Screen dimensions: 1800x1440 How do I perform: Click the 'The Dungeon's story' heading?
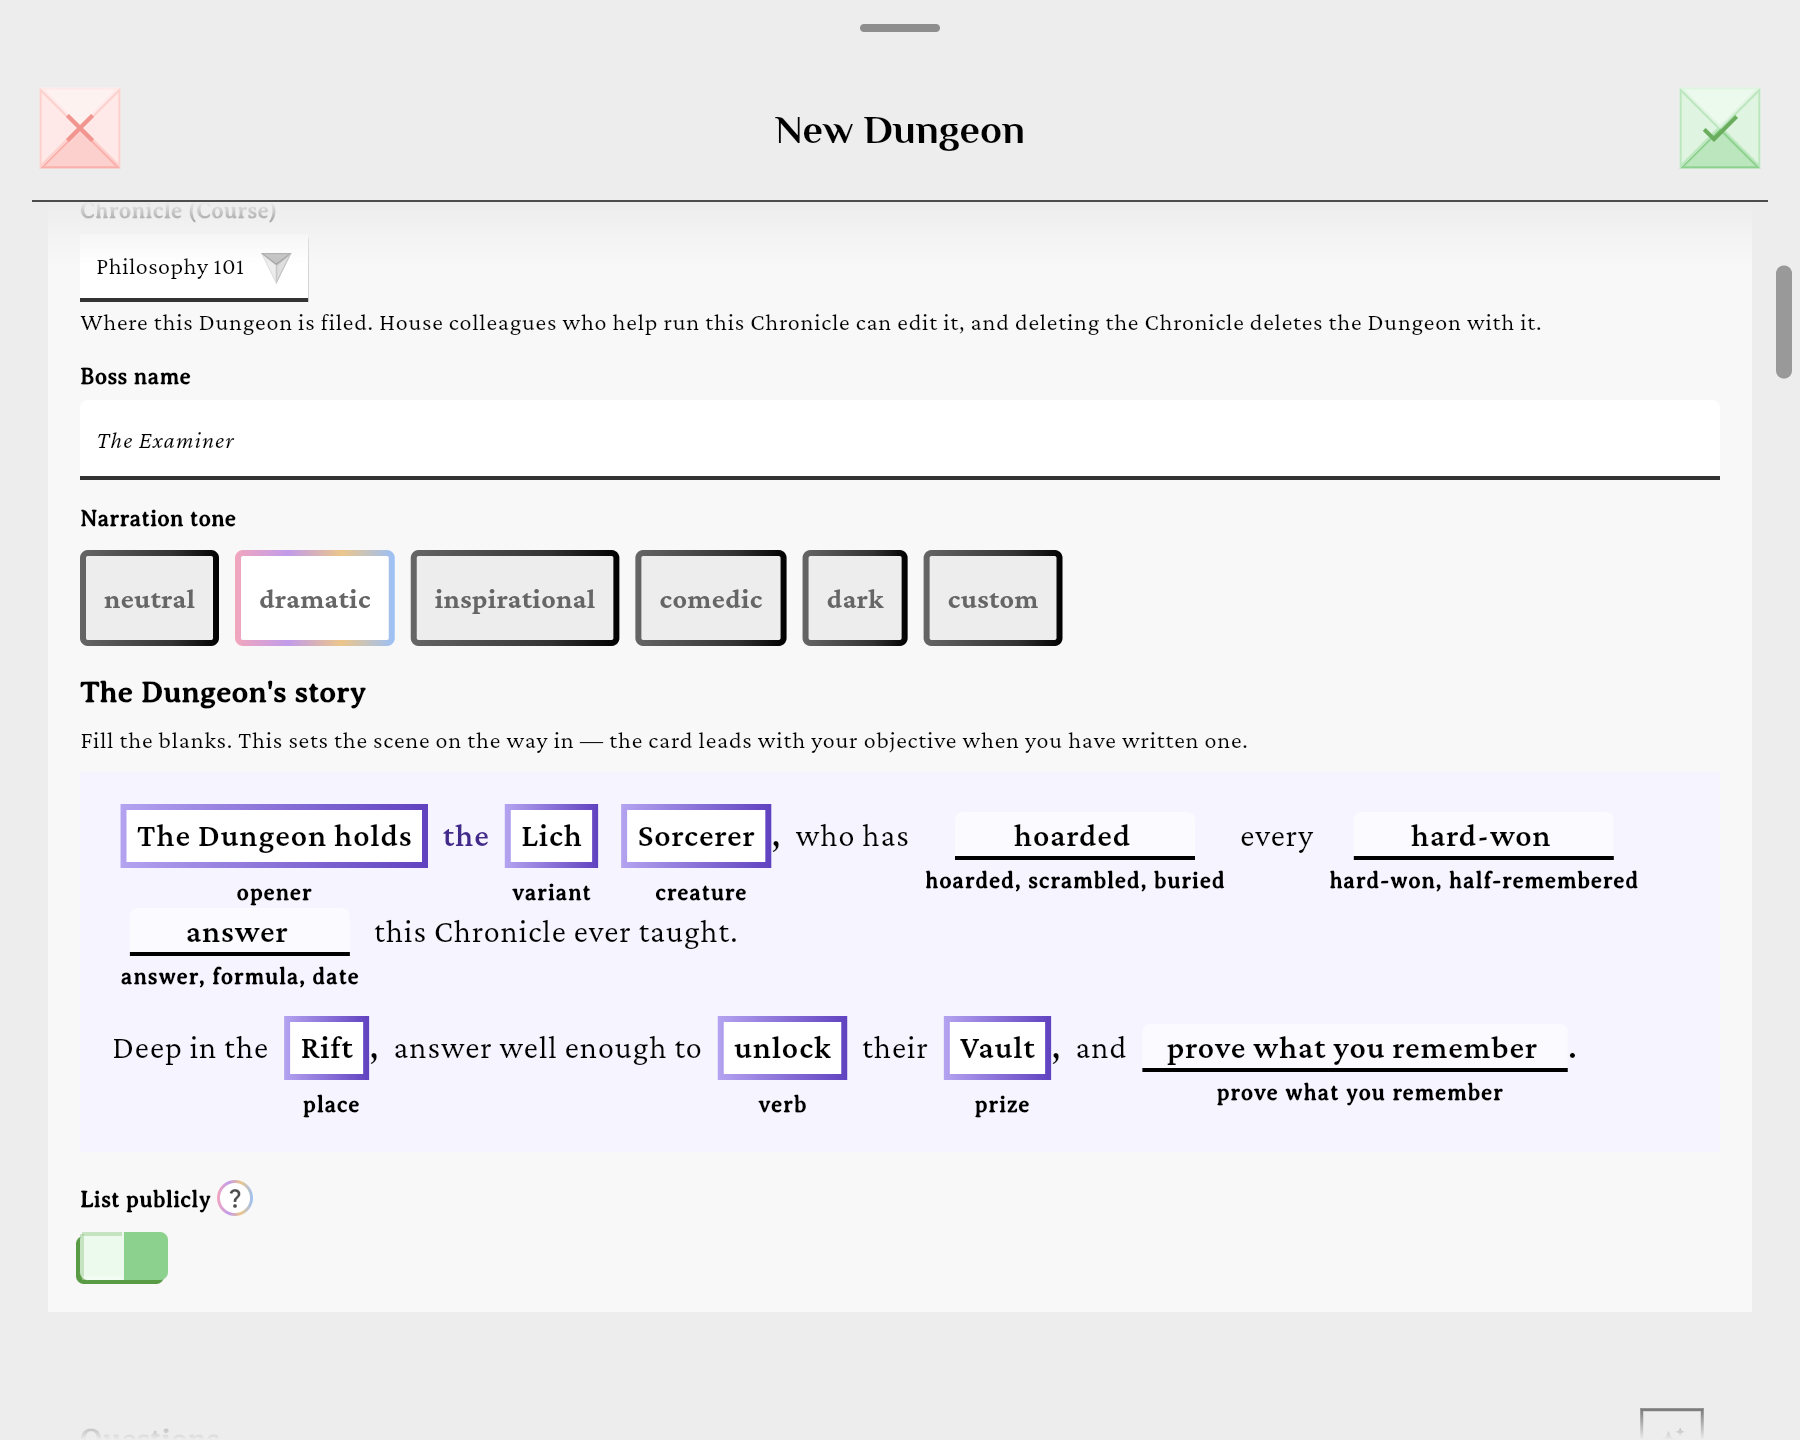point(223,692)
